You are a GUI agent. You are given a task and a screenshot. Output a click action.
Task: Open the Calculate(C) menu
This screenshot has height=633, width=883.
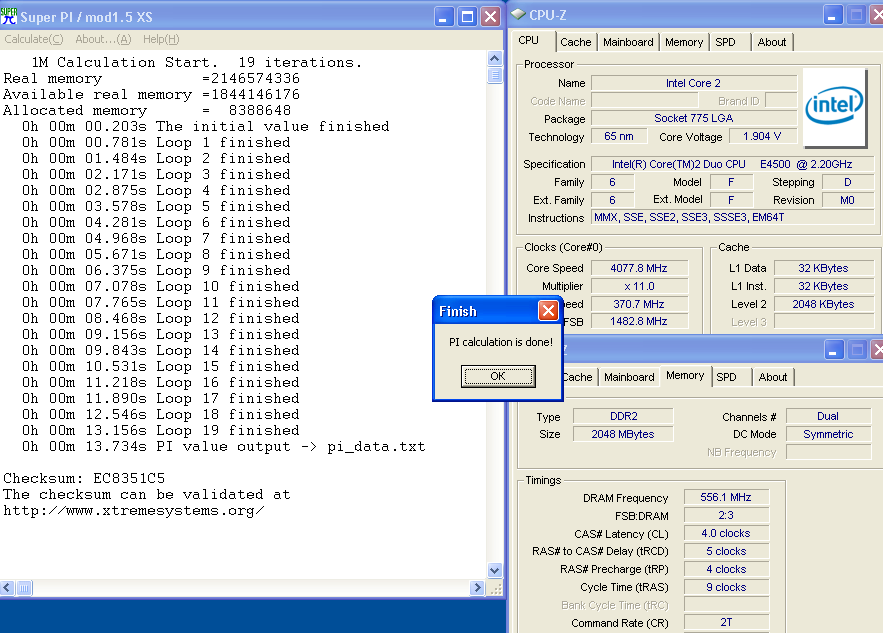[x=34, y=39]
